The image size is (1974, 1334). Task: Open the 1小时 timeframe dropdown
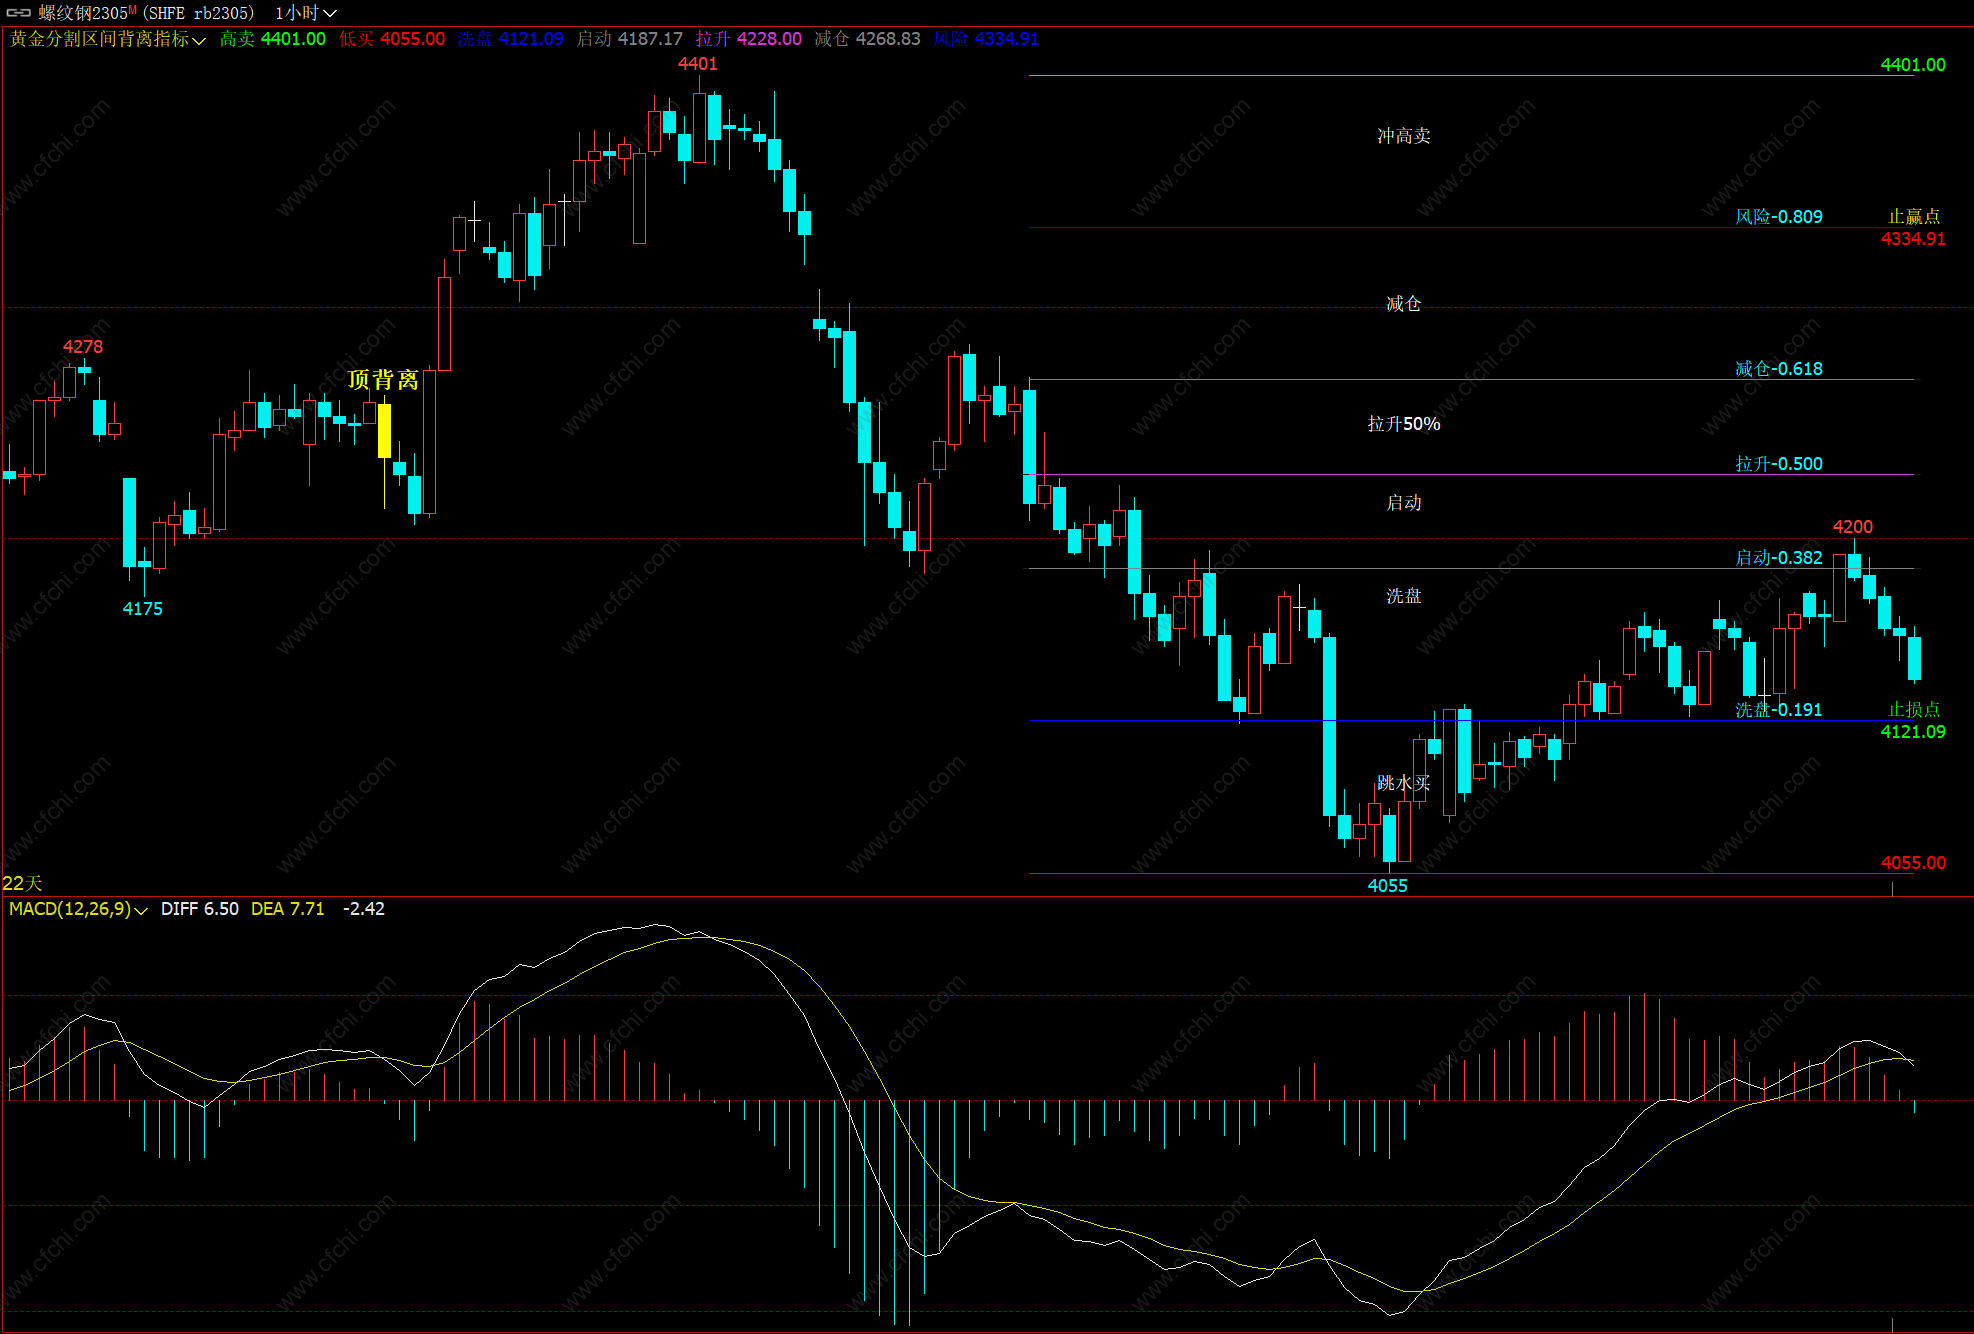[305, 13]
